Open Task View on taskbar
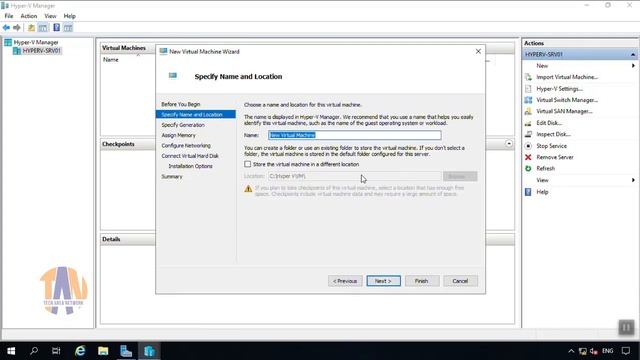This screenshot has width=640, height=360. coord(56,351)
